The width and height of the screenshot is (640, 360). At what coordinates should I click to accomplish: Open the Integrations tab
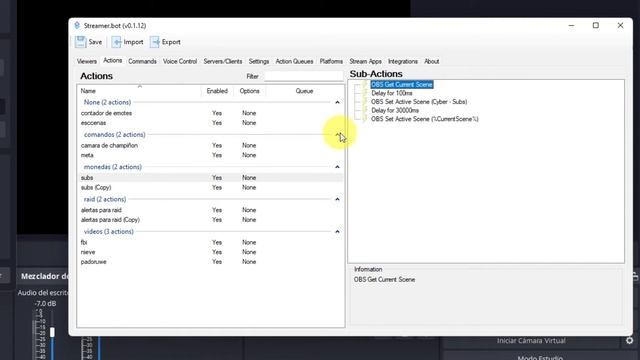[x=403, y=61]
